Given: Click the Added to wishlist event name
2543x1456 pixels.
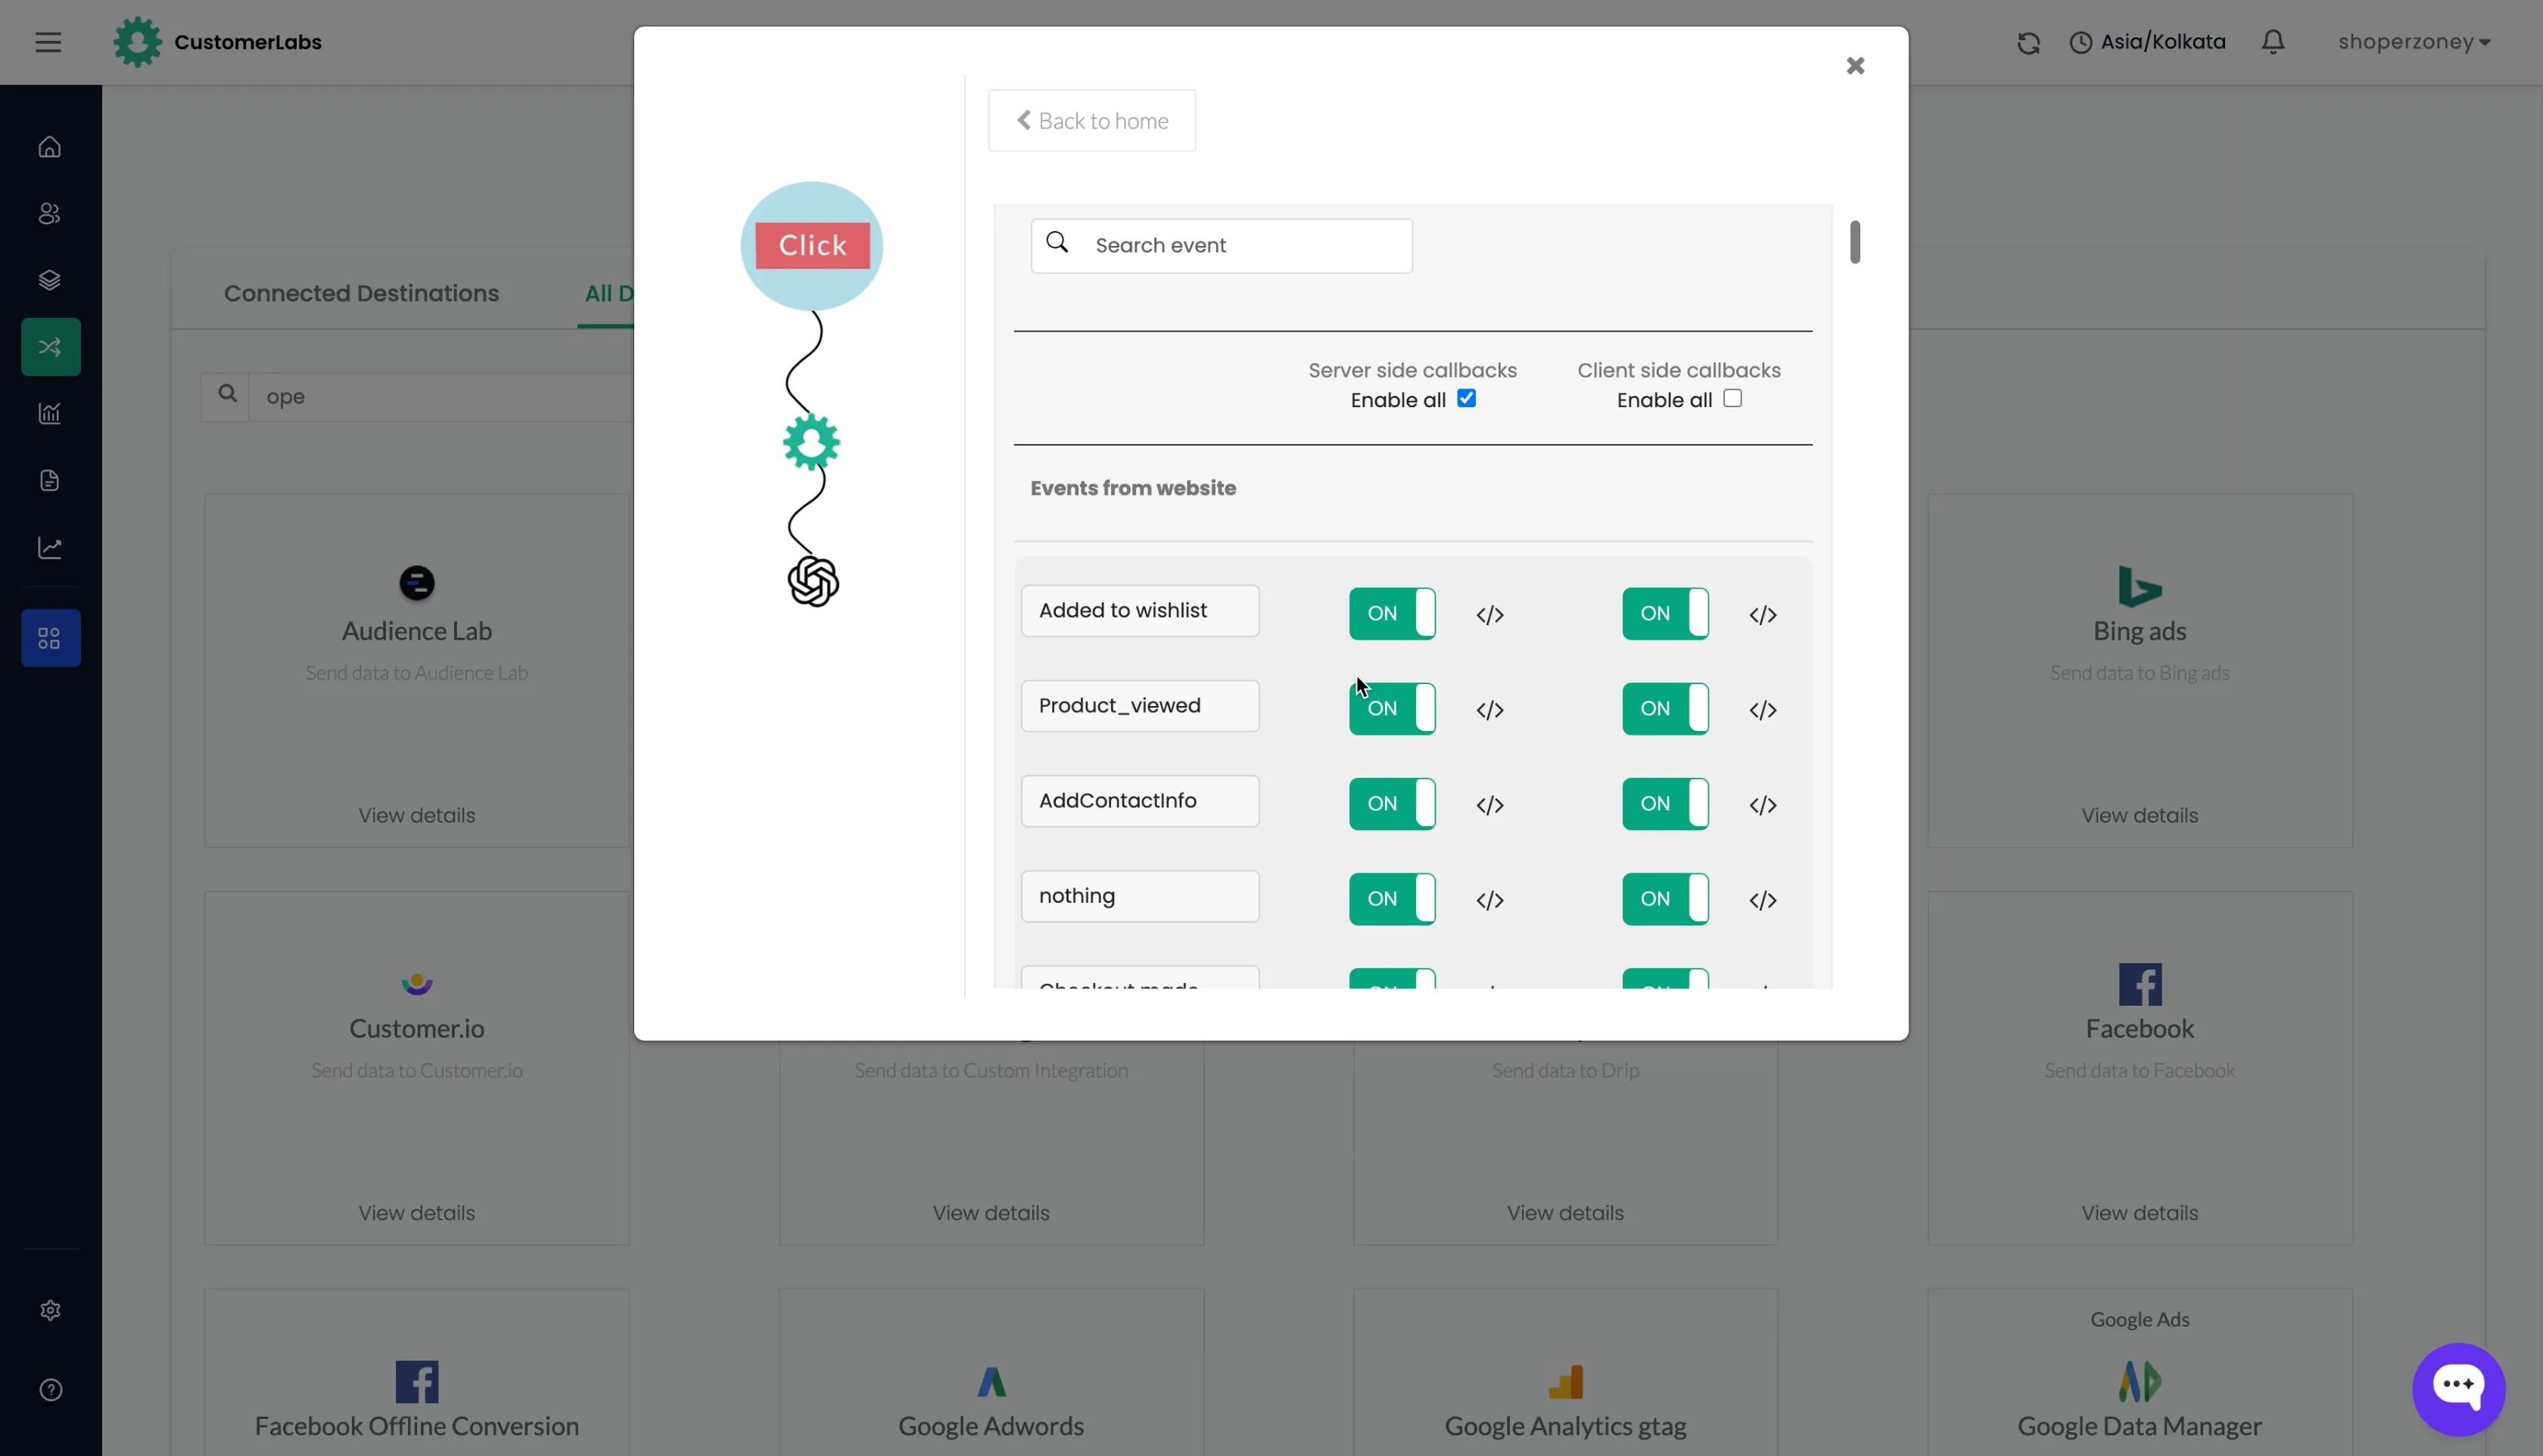Looking at the screenshot, I should pos(1140,610).
